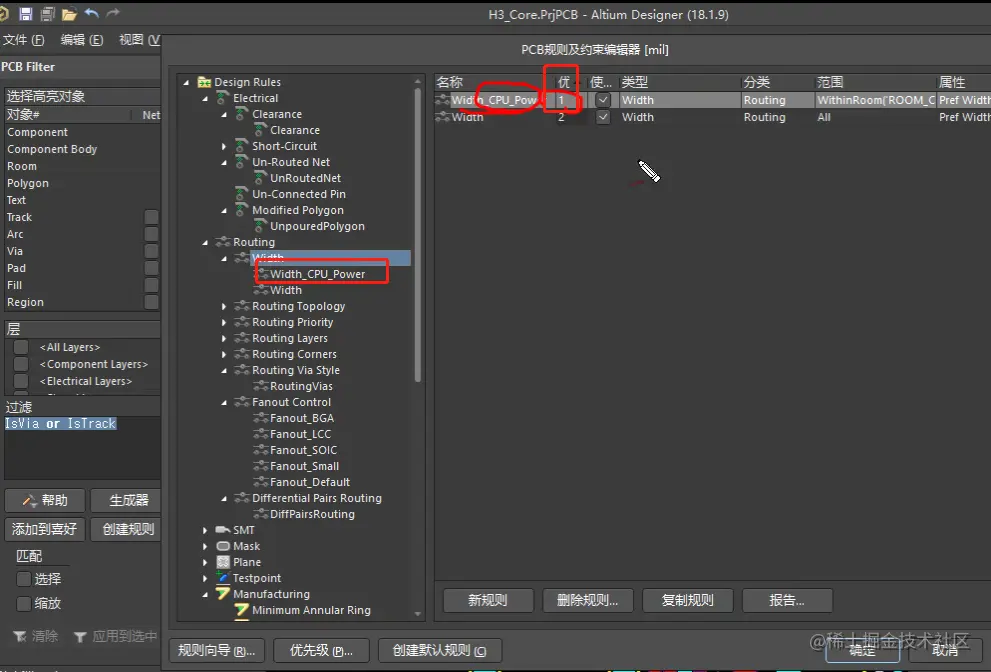Image resolution: width=991 pixels, height=672 pixels.
Task: Toggle the Pad object checkbox
Action: 151,268
